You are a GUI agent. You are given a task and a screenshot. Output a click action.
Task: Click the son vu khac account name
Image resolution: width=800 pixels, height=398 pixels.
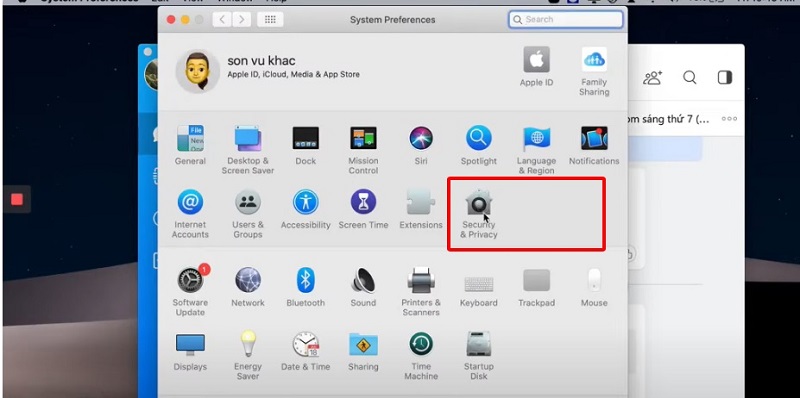pyautogui.click(x=261, y=61)
